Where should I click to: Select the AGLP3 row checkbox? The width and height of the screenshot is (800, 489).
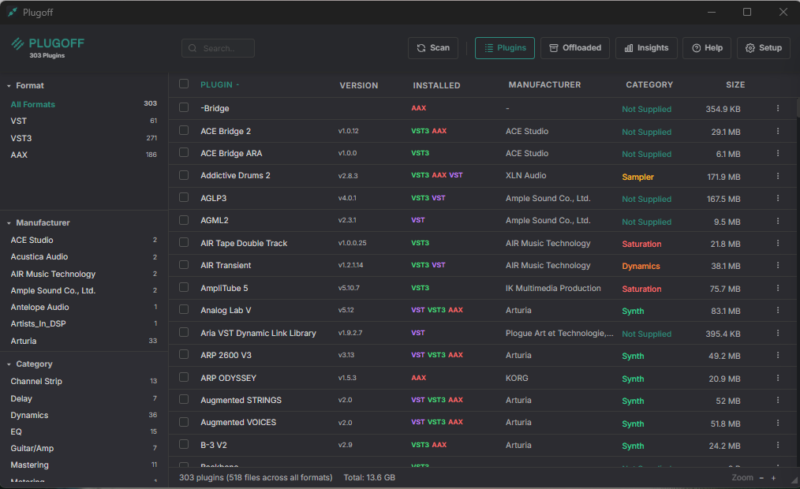184,198
